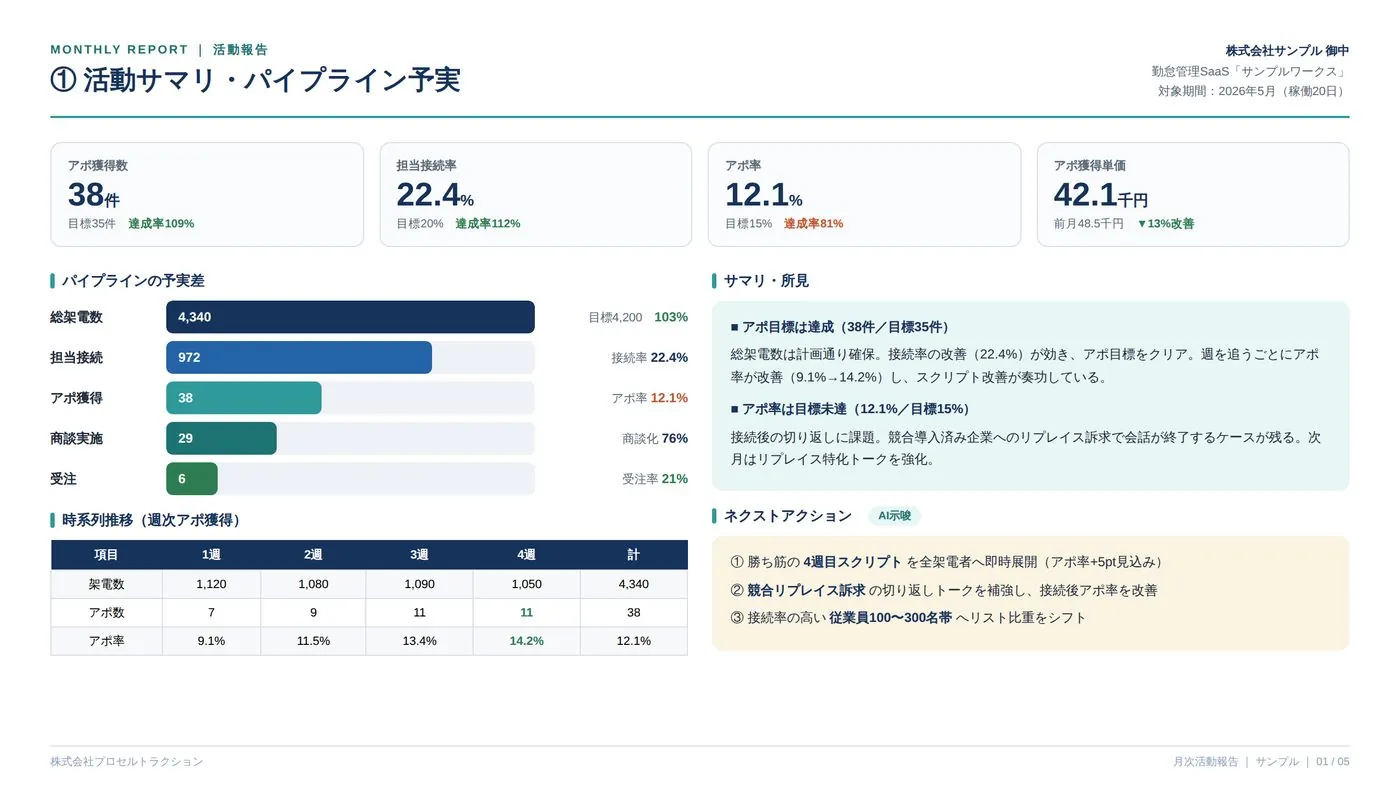1400x787 pixels.
Task: Click the 担当接続 972 bar
Action: pos(299,357)
